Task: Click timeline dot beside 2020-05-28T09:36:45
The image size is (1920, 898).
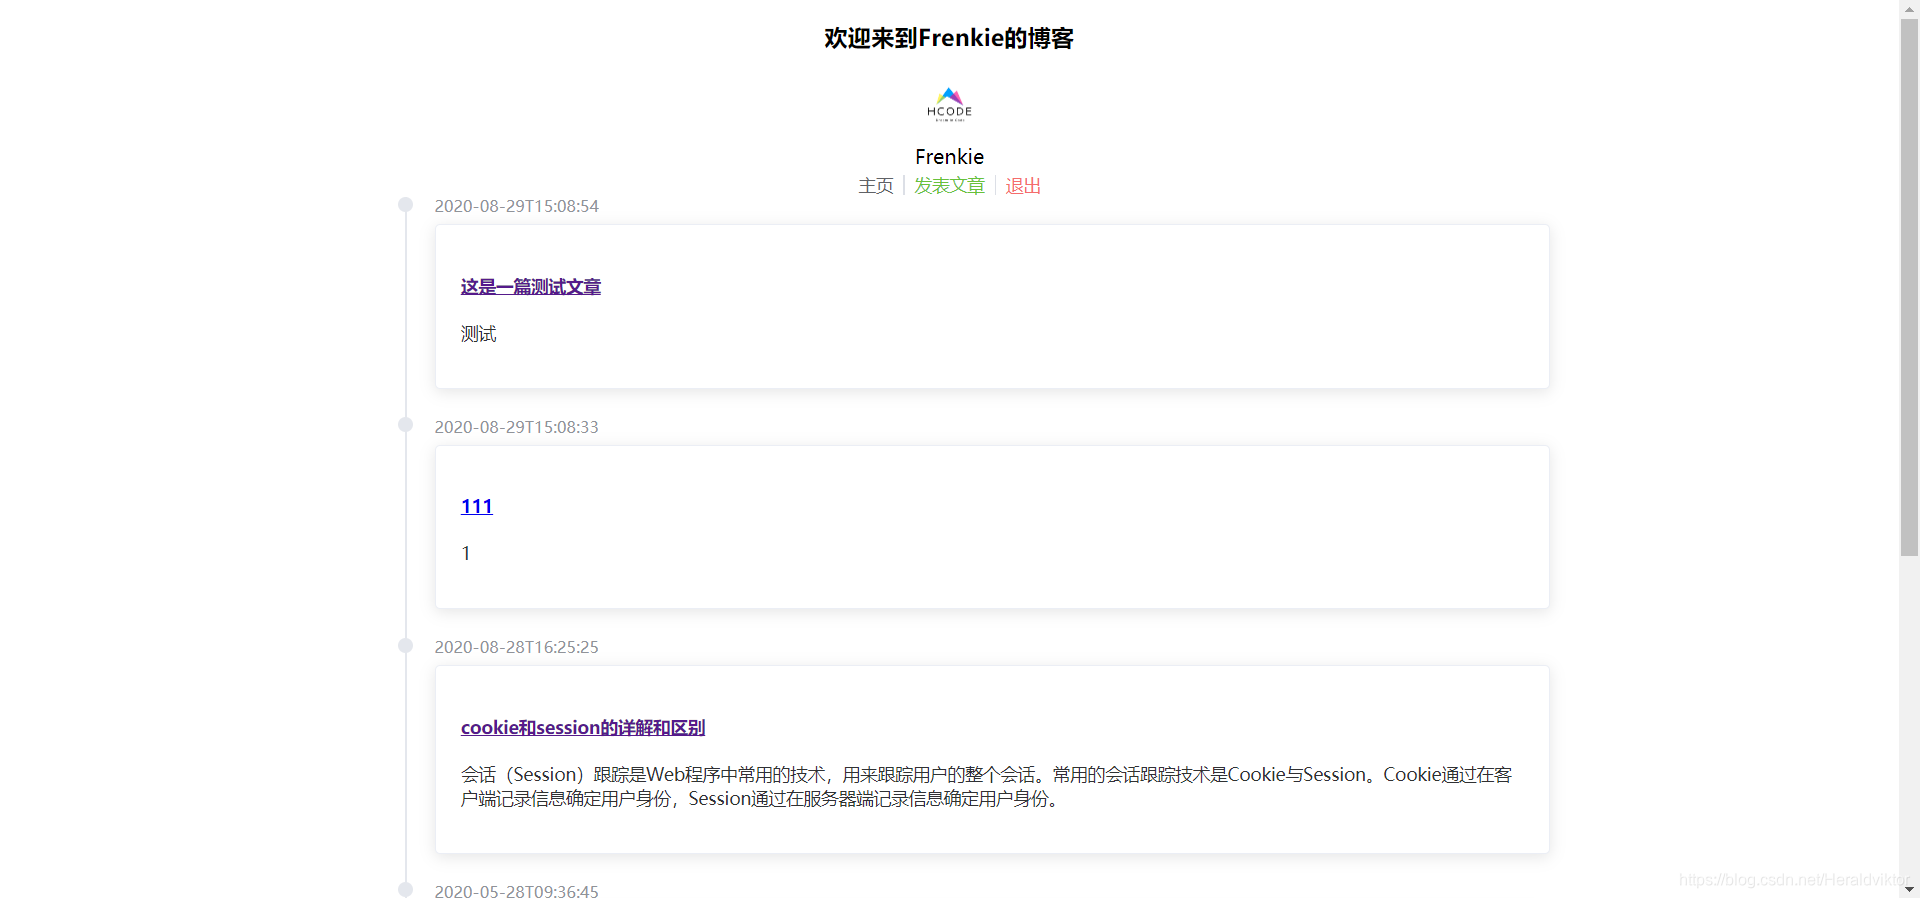Action: [x=405, y=889]
